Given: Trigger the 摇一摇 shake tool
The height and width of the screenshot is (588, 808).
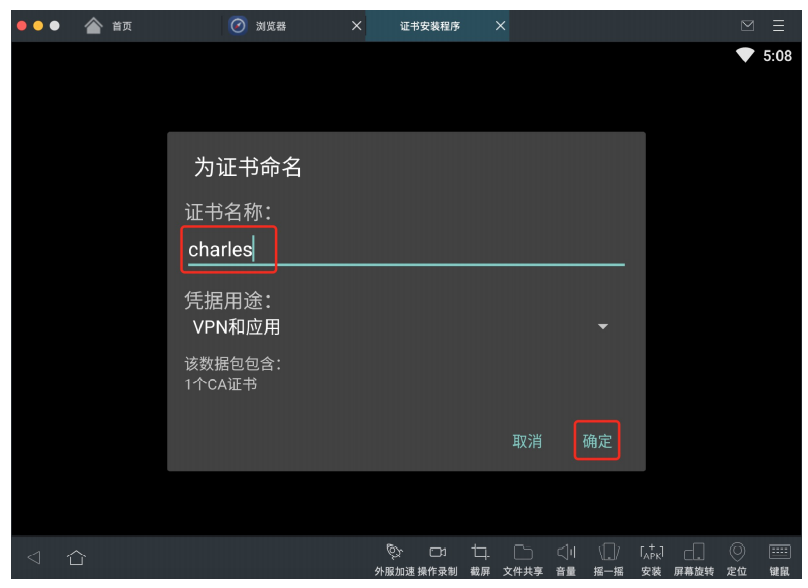Looking at the screenshot, I should coord(609,559).
